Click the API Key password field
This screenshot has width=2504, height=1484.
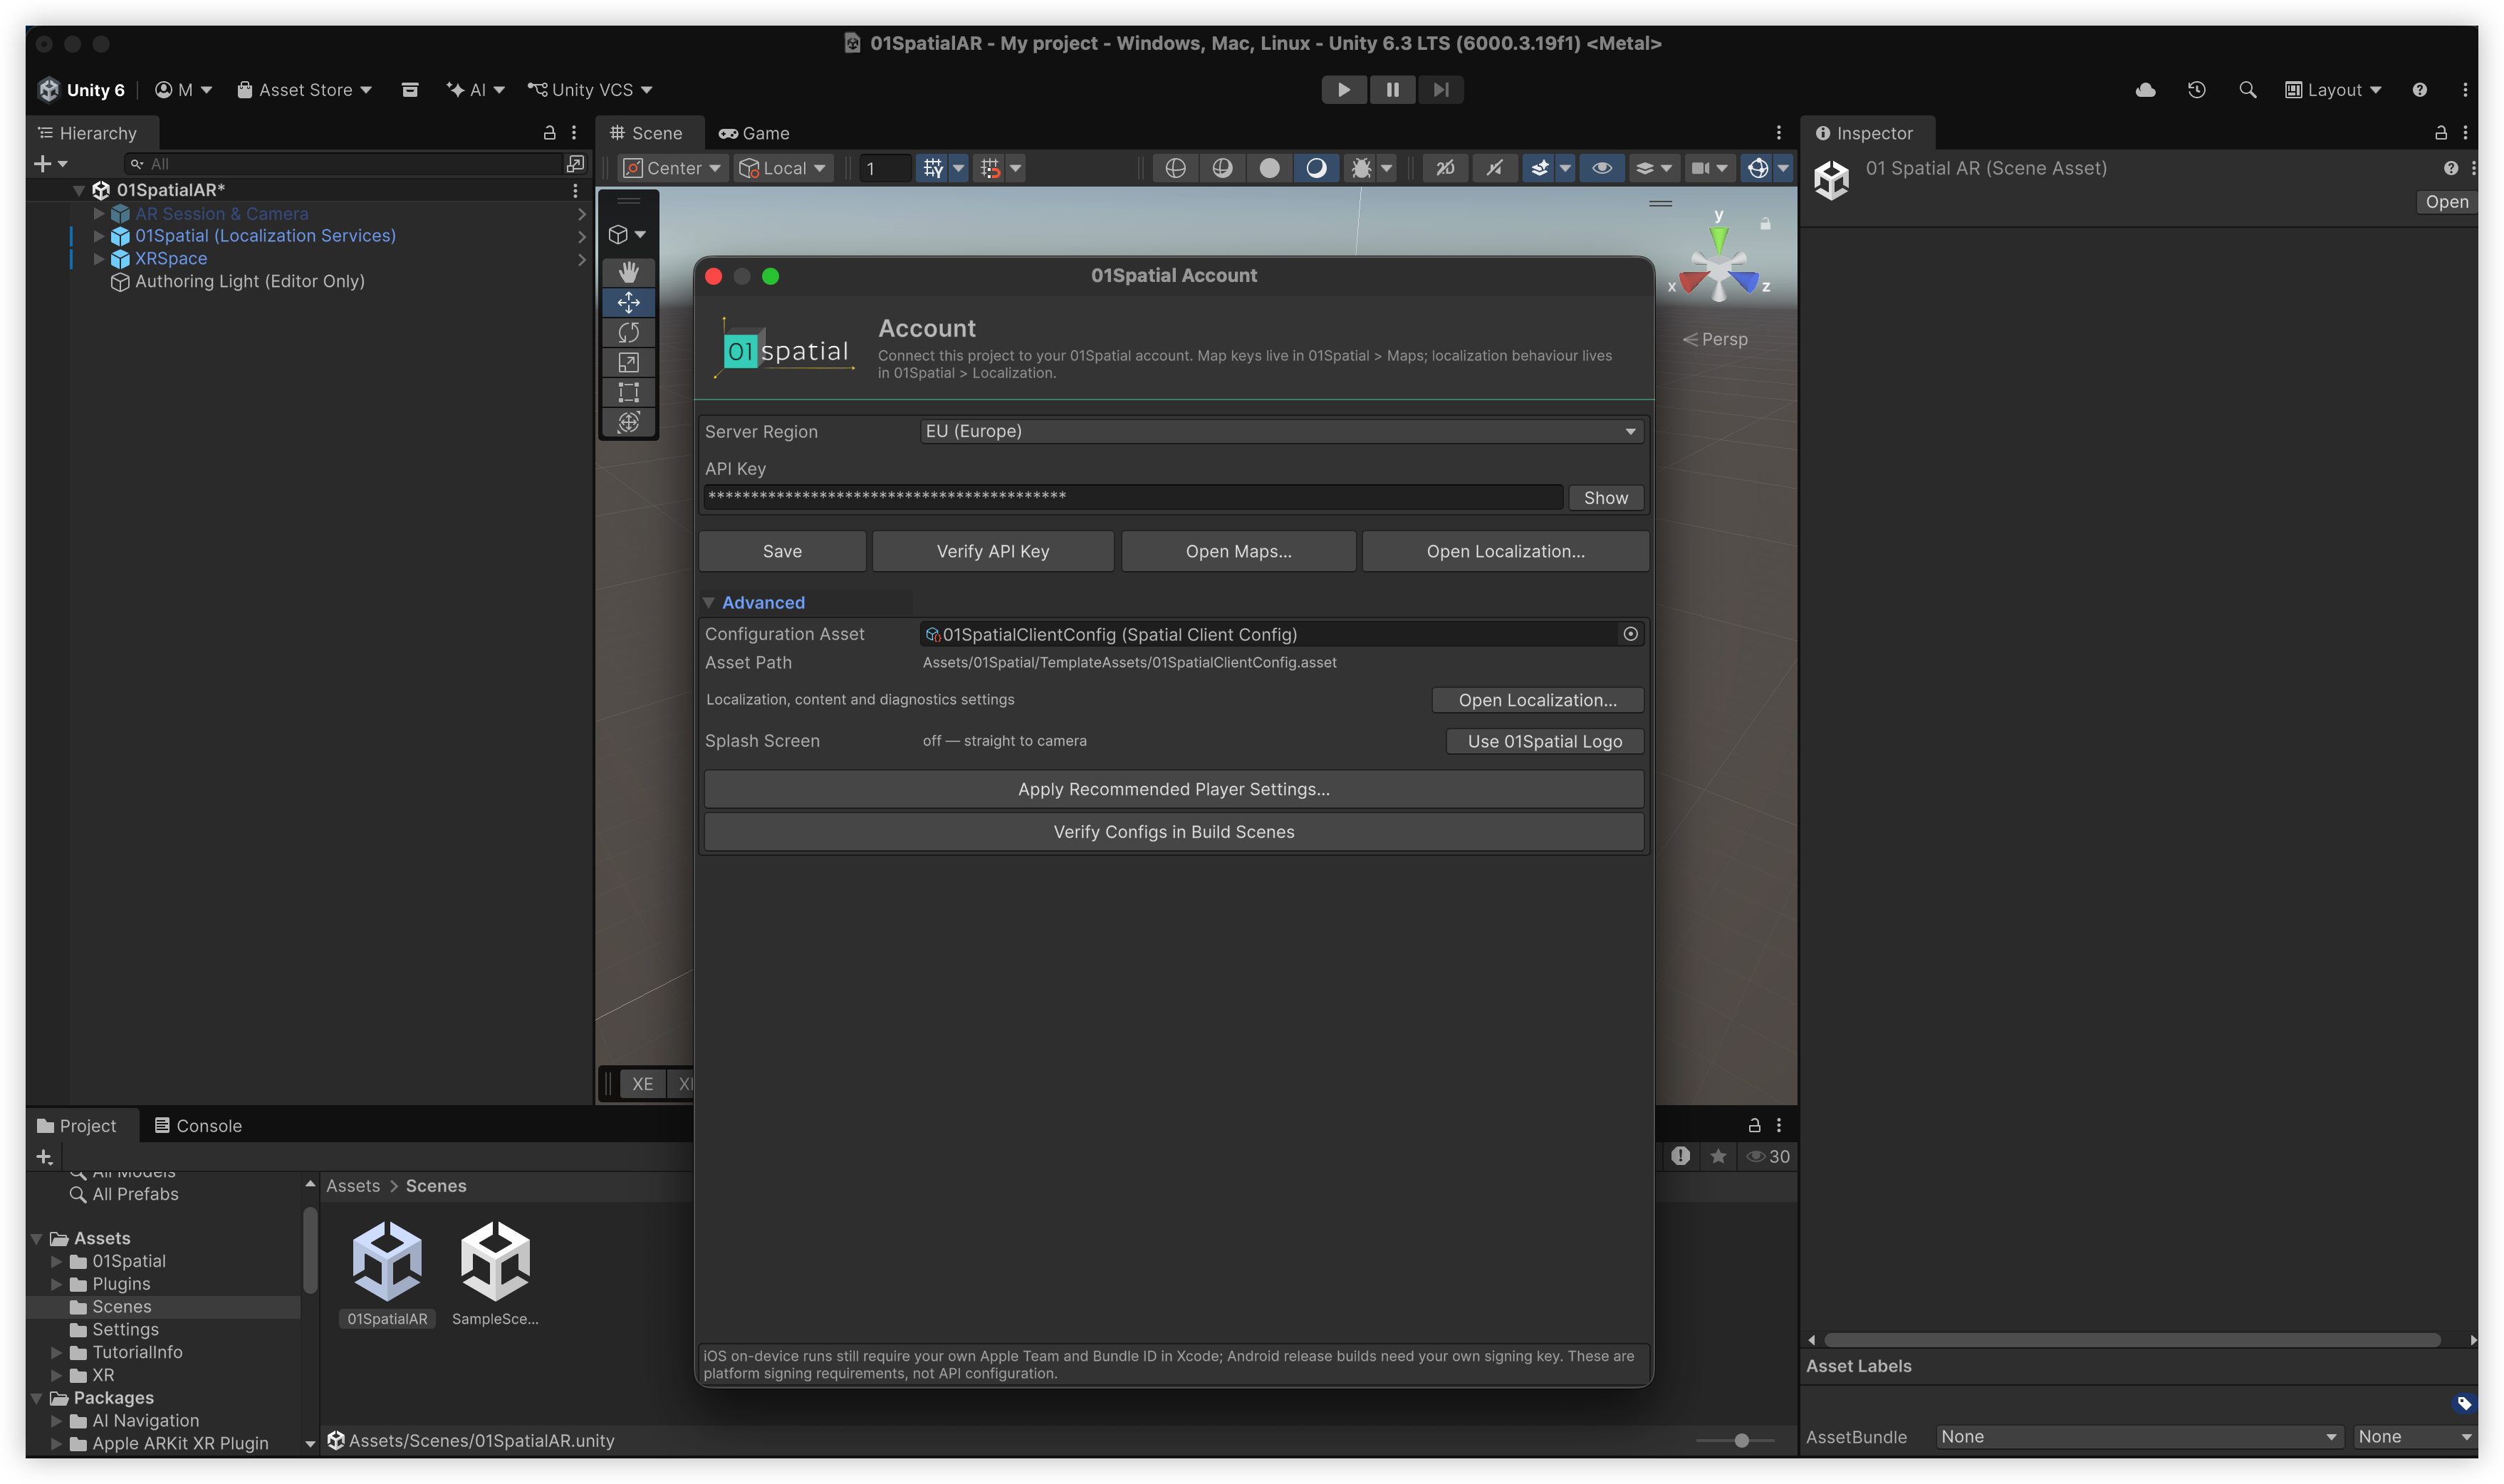tap(1133, 497)
